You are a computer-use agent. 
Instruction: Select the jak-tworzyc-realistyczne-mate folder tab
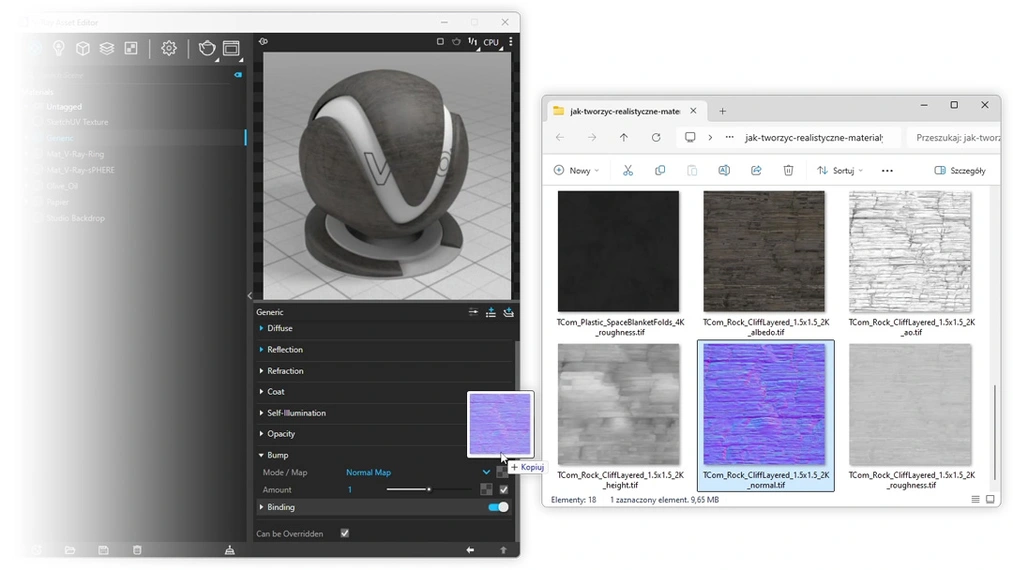click(x=624, y=111)
